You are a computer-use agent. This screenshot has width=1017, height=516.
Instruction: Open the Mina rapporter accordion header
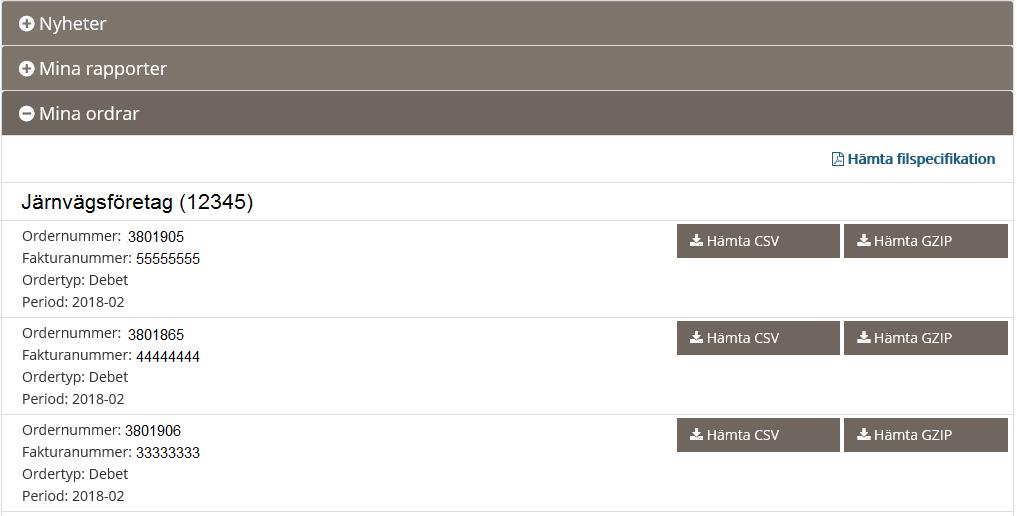point(507,68)
